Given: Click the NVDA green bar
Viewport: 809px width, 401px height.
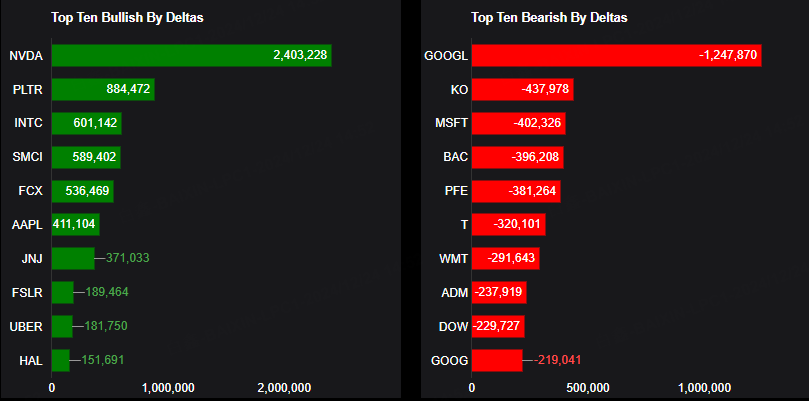Looking at the screenshot, I should (190, 56).
